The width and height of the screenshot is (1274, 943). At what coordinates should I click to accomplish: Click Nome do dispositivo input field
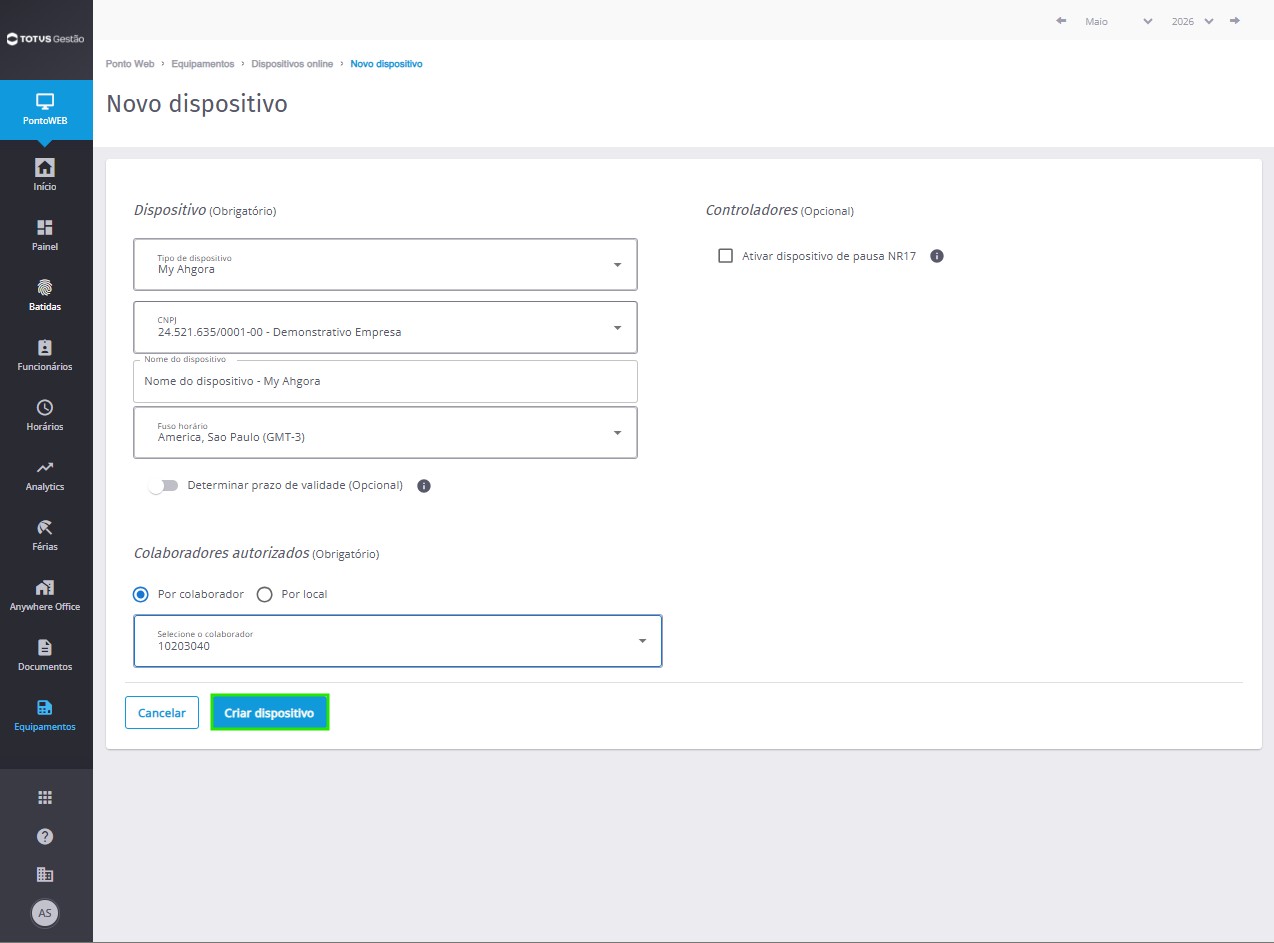(385, 381)
